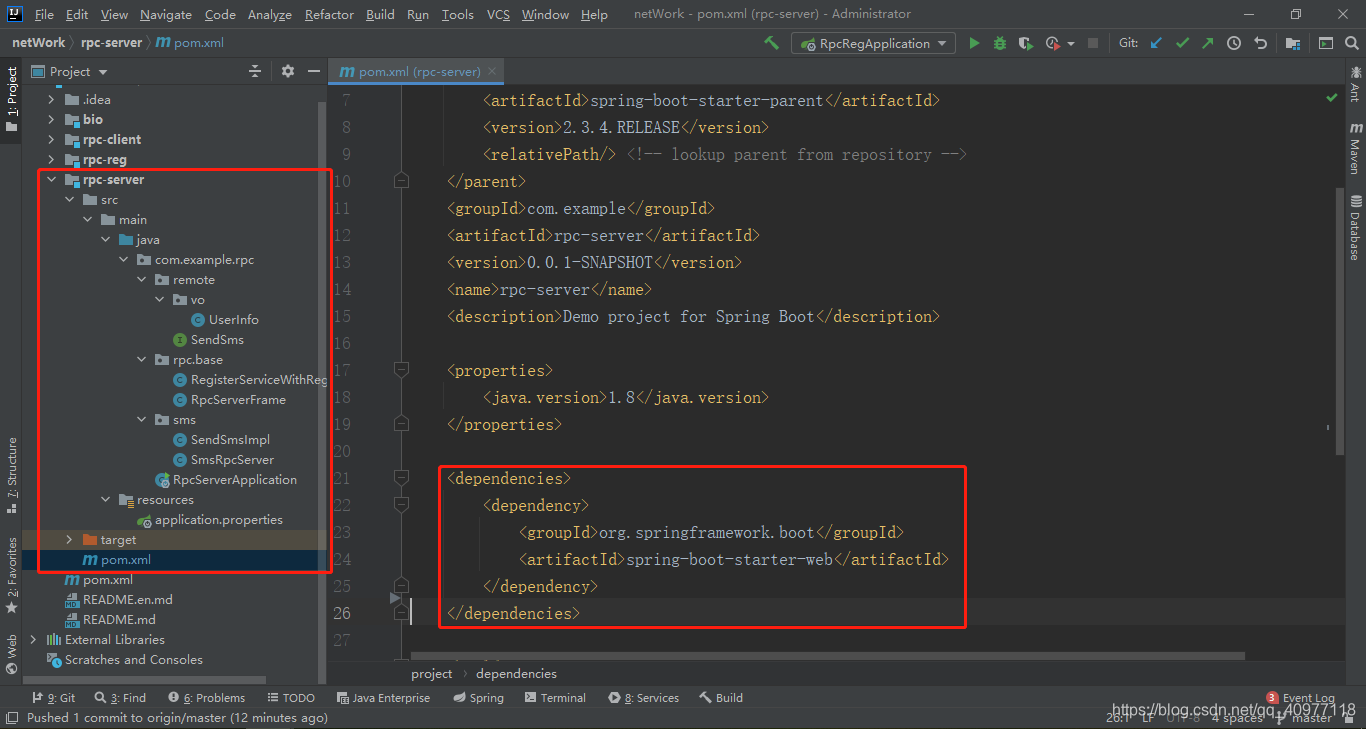This screenshot has width=1366, height=729.
Task: Select RpcServerApplication in the tree
Action: [234, 479]
